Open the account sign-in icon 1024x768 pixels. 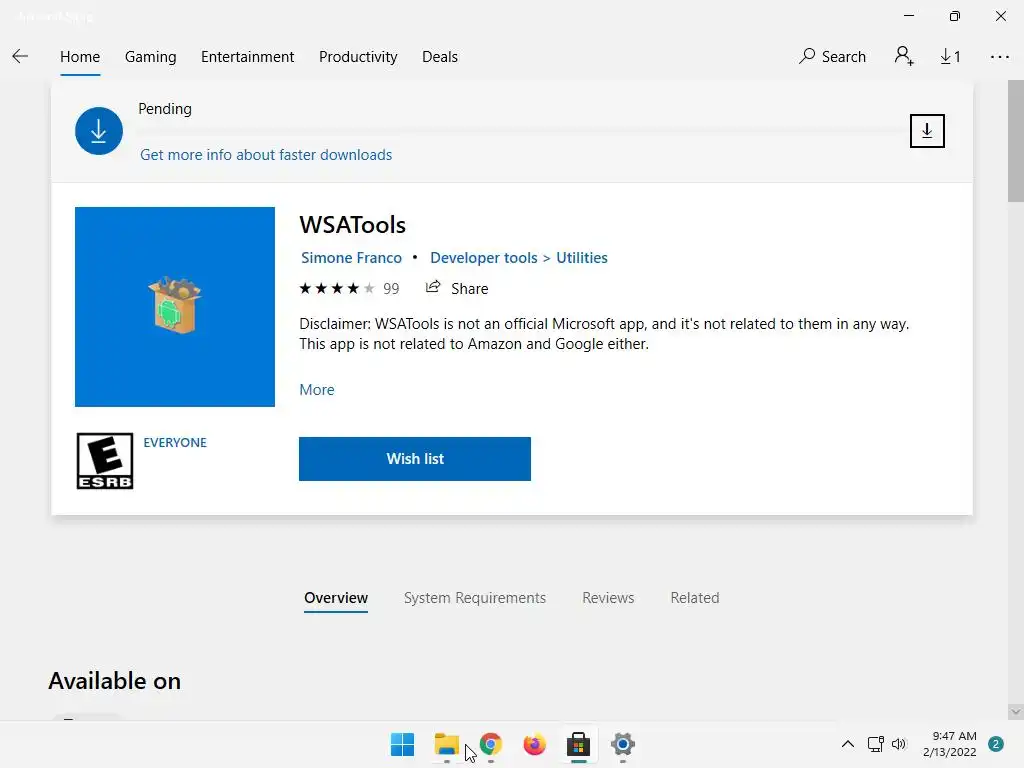(904, 56)
